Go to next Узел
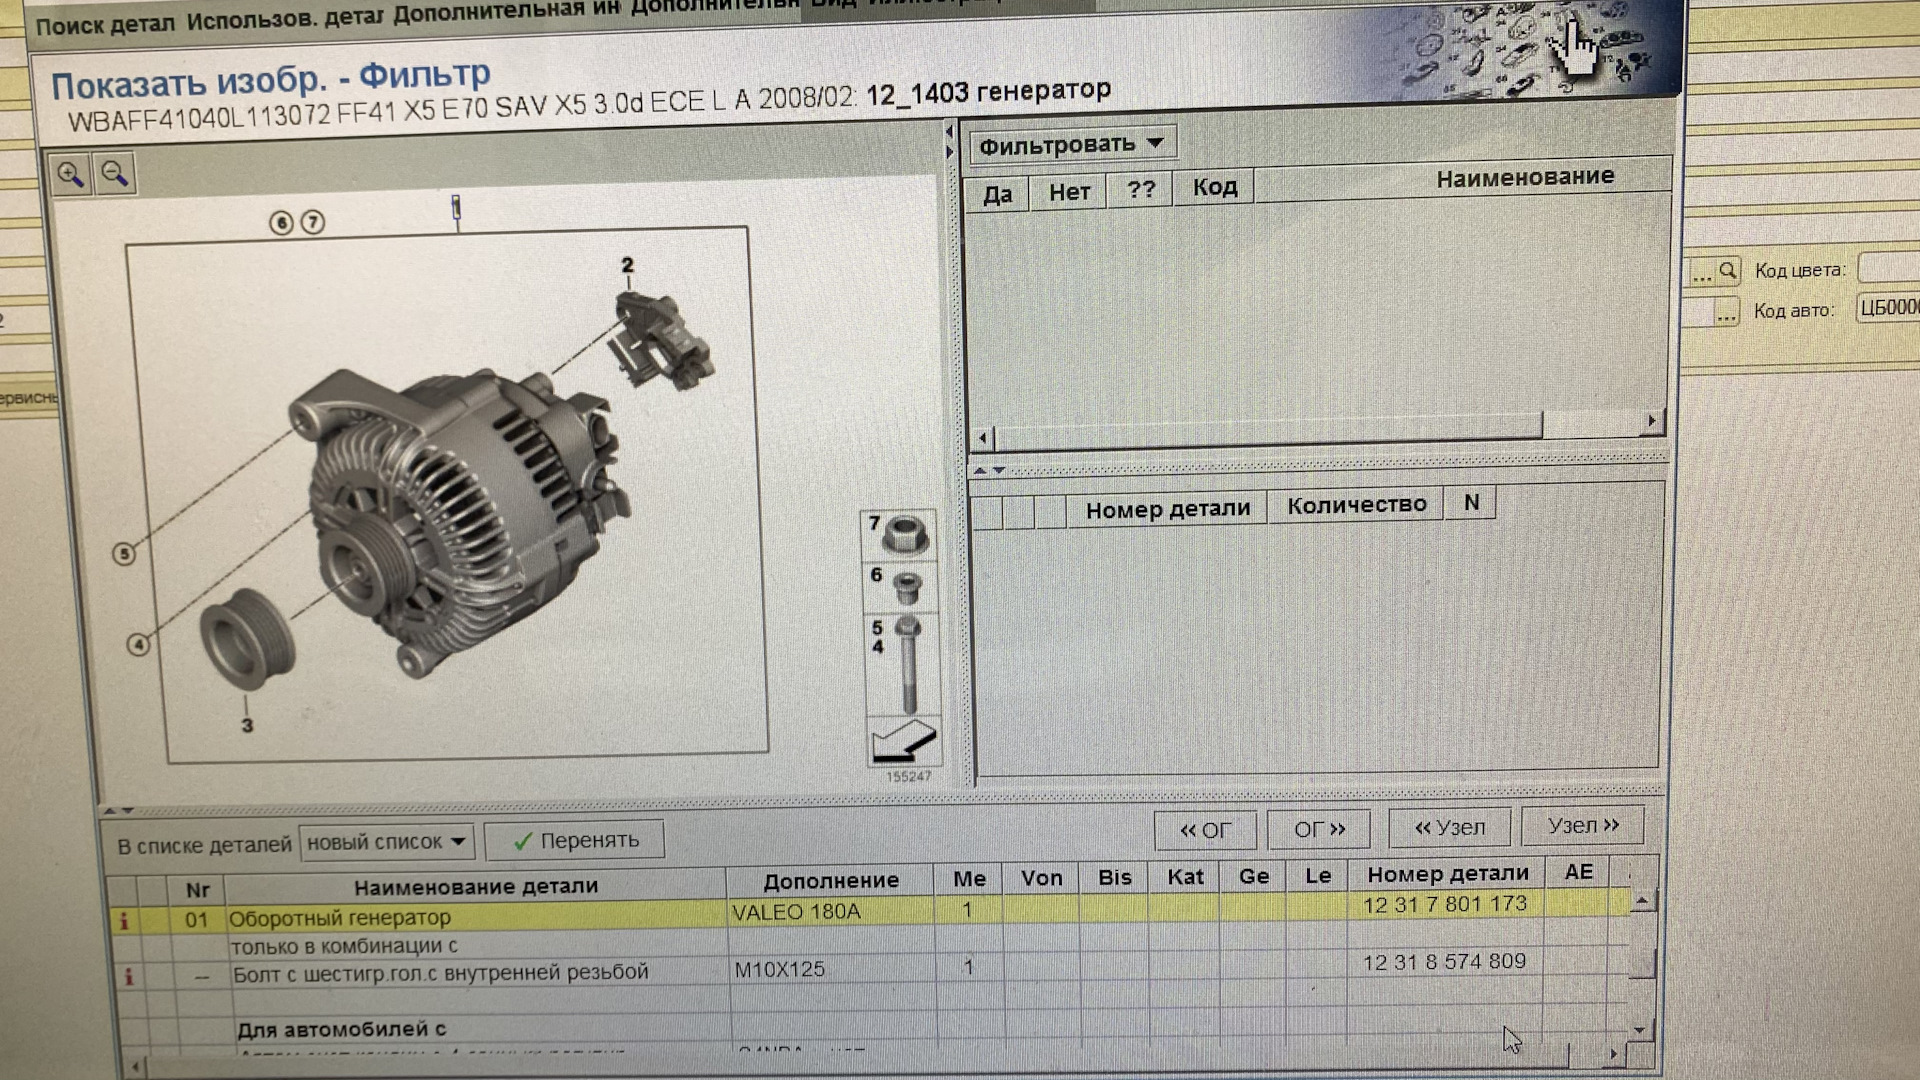Image resolution: width=1920 pixels, height=1080 pixels. 1582,826
